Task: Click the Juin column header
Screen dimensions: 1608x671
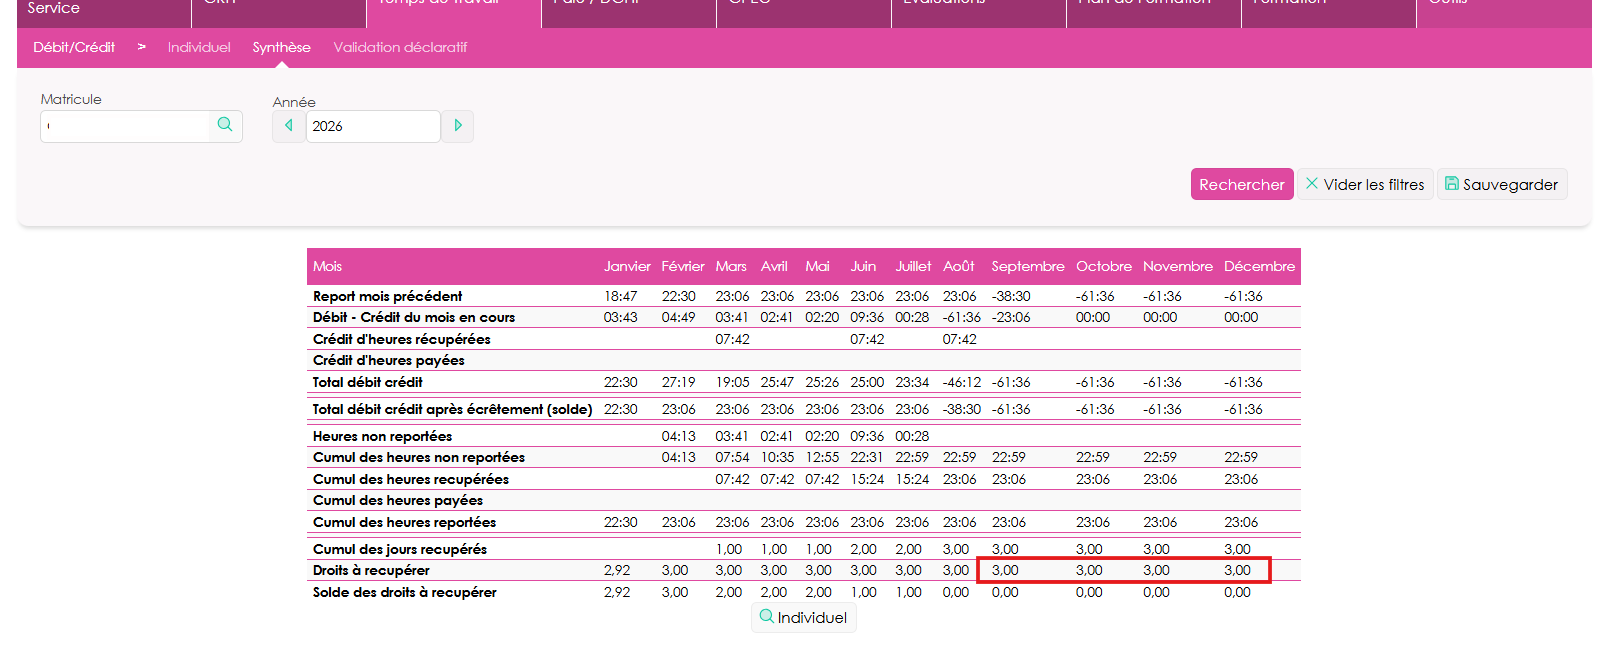Action: 863,266
